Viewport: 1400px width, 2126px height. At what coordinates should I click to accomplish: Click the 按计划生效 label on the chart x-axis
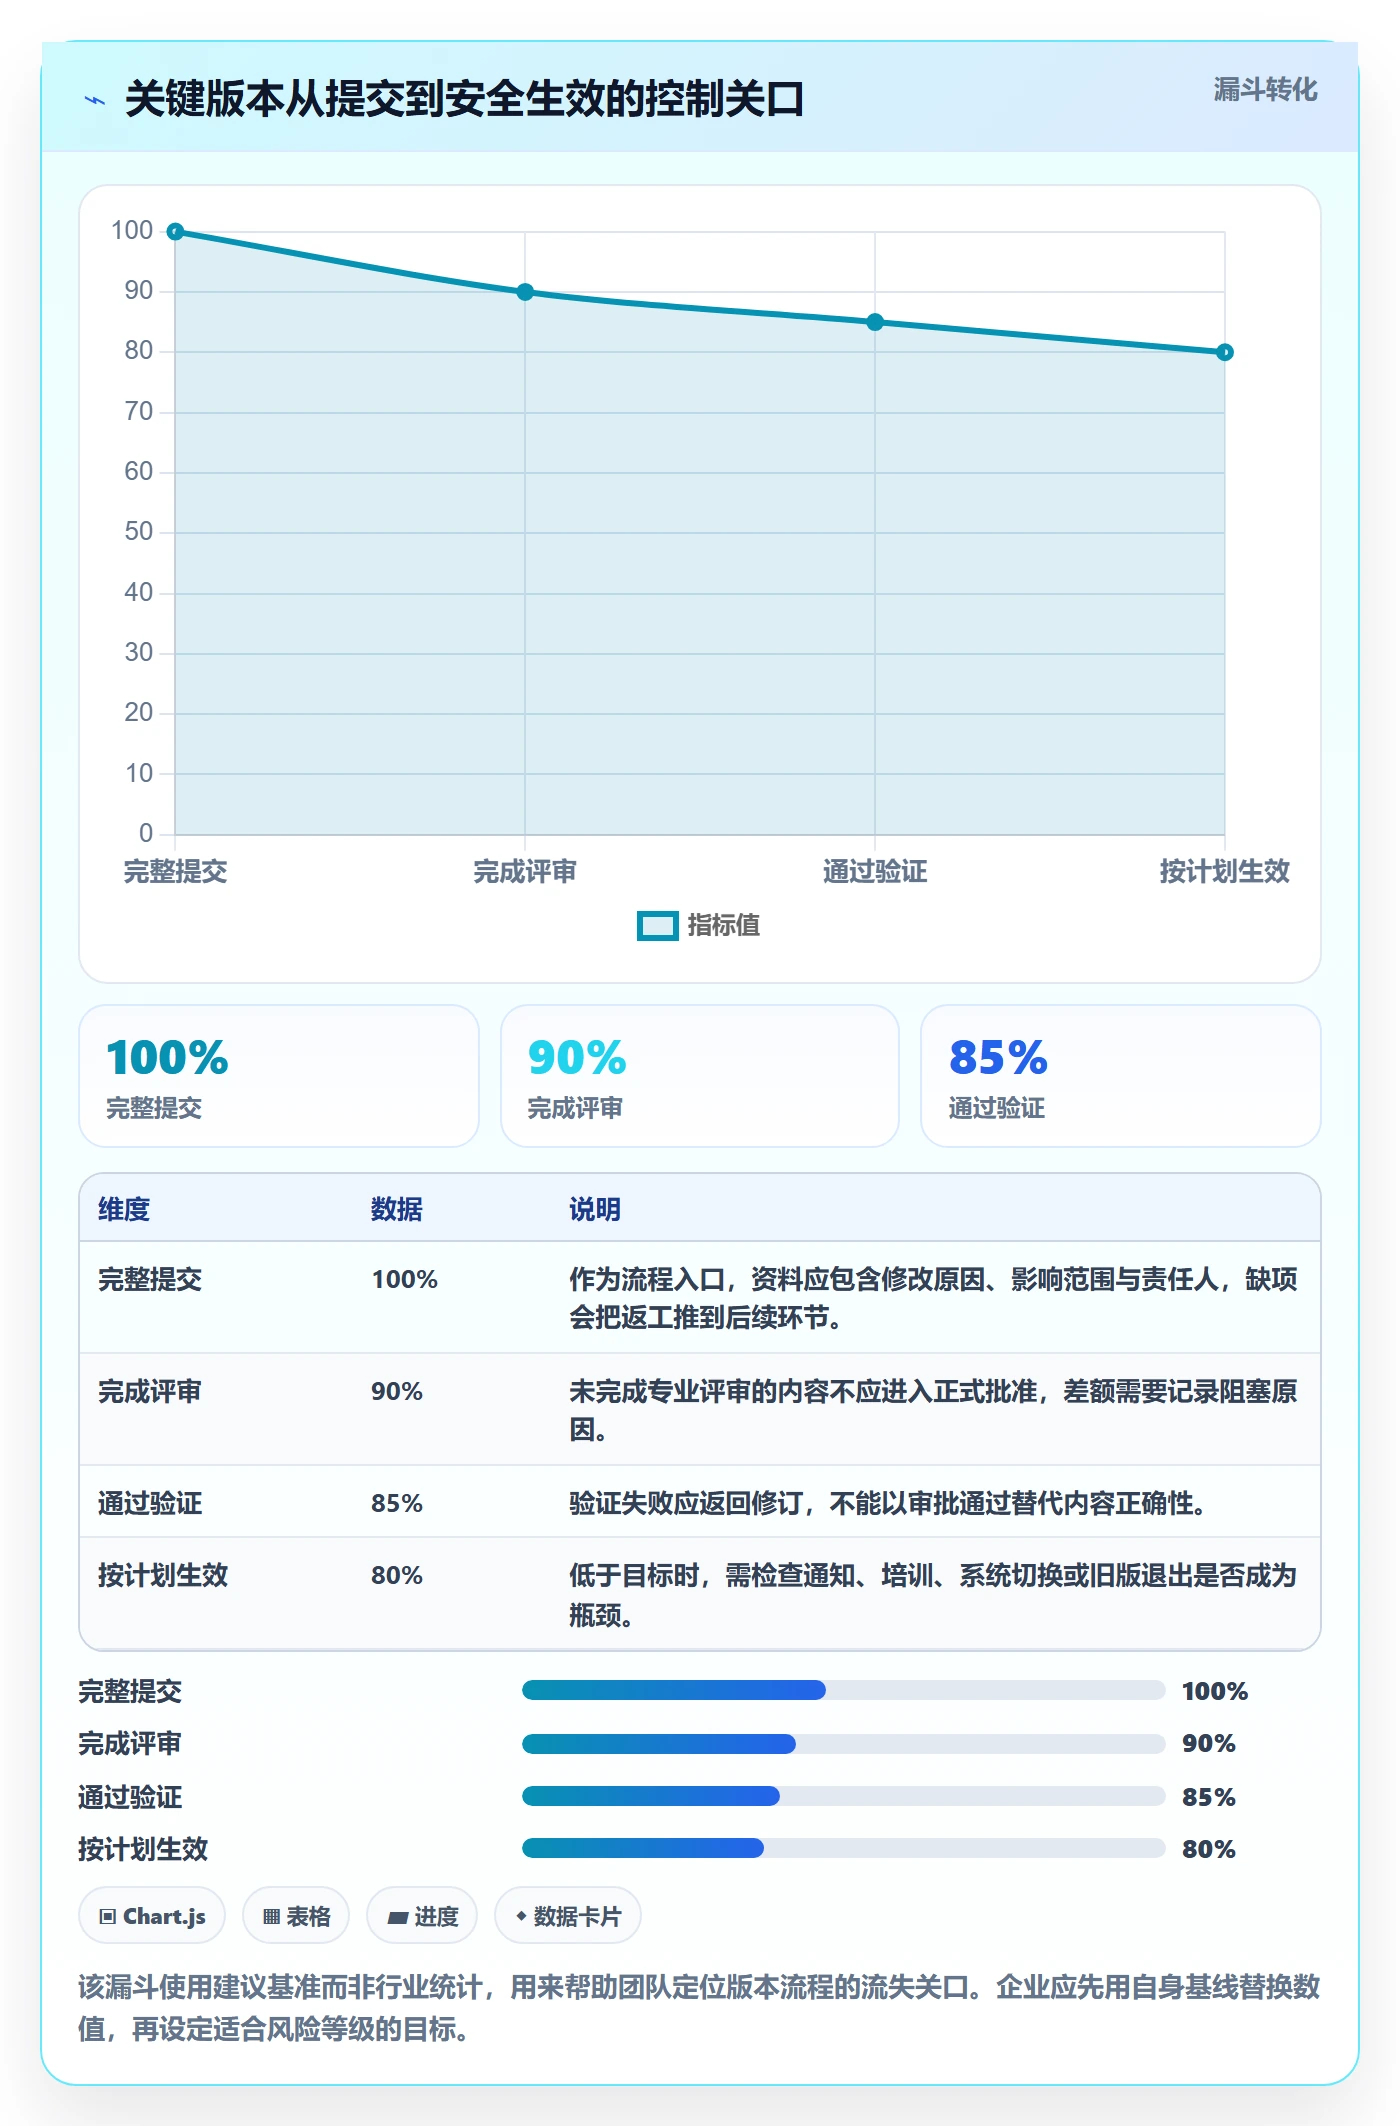pos(1225,871)
